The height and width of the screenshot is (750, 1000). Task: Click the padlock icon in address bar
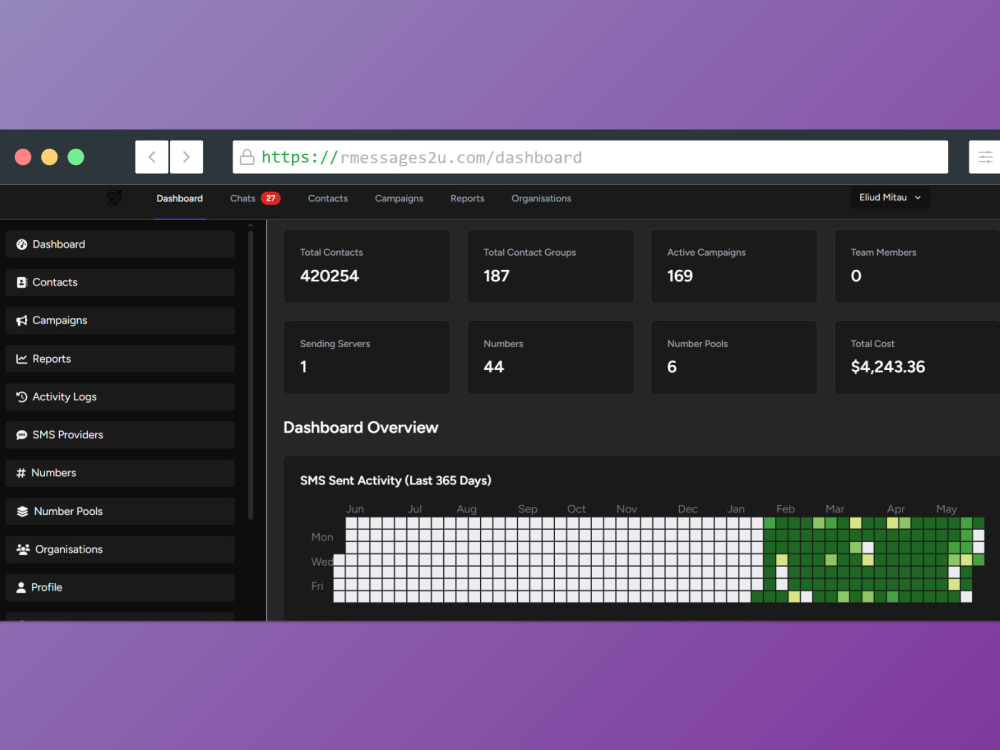(x=247, y=157)
